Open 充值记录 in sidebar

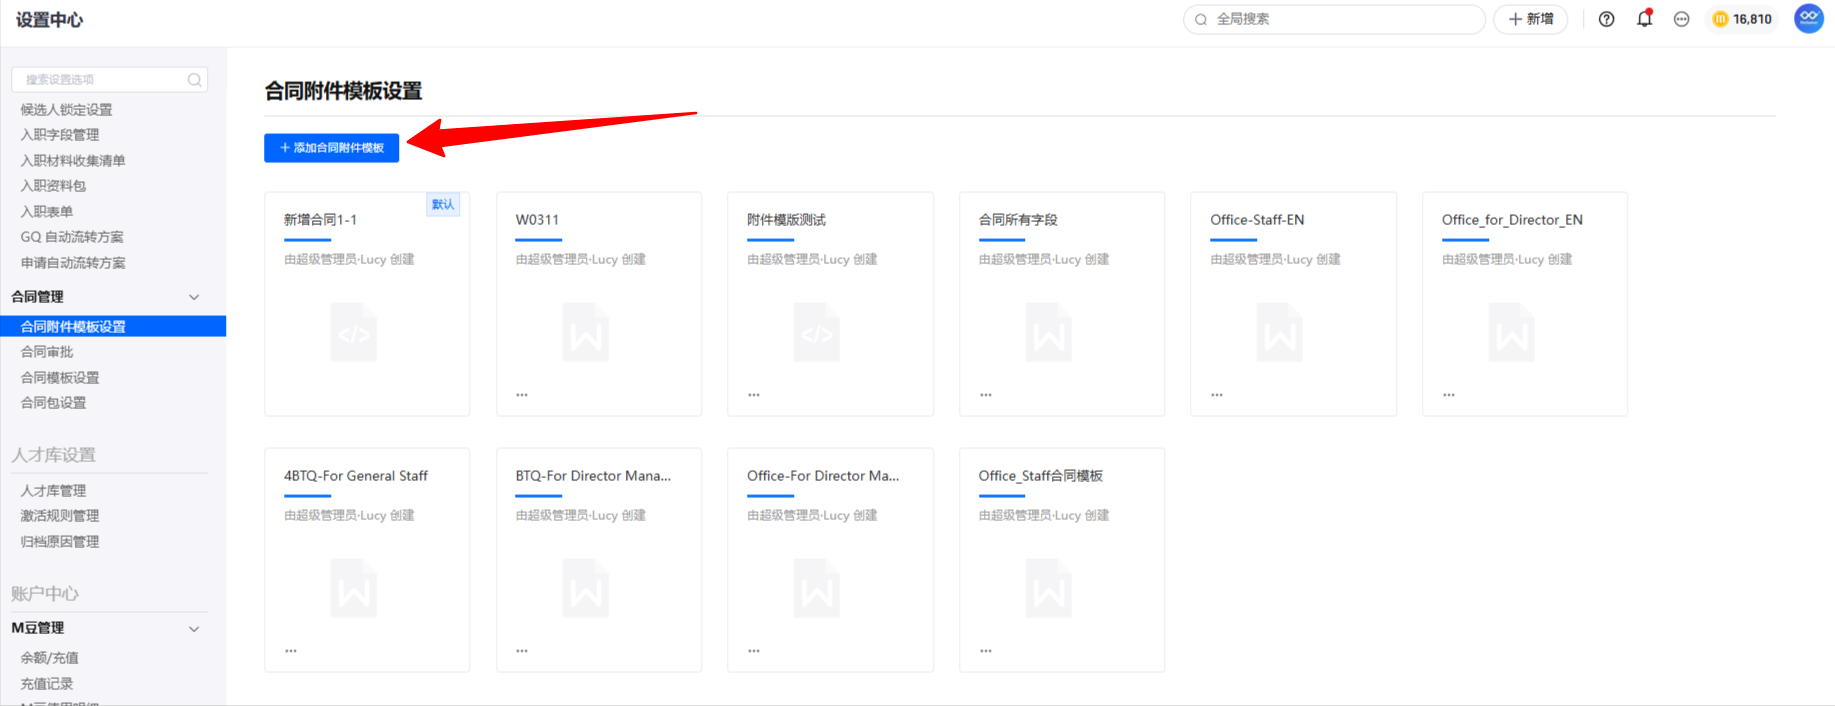[x=47, y=684]
